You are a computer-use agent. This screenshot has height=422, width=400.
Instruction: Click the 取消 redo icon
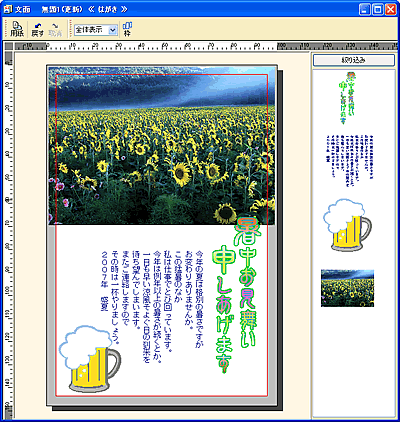click(55, 29)
